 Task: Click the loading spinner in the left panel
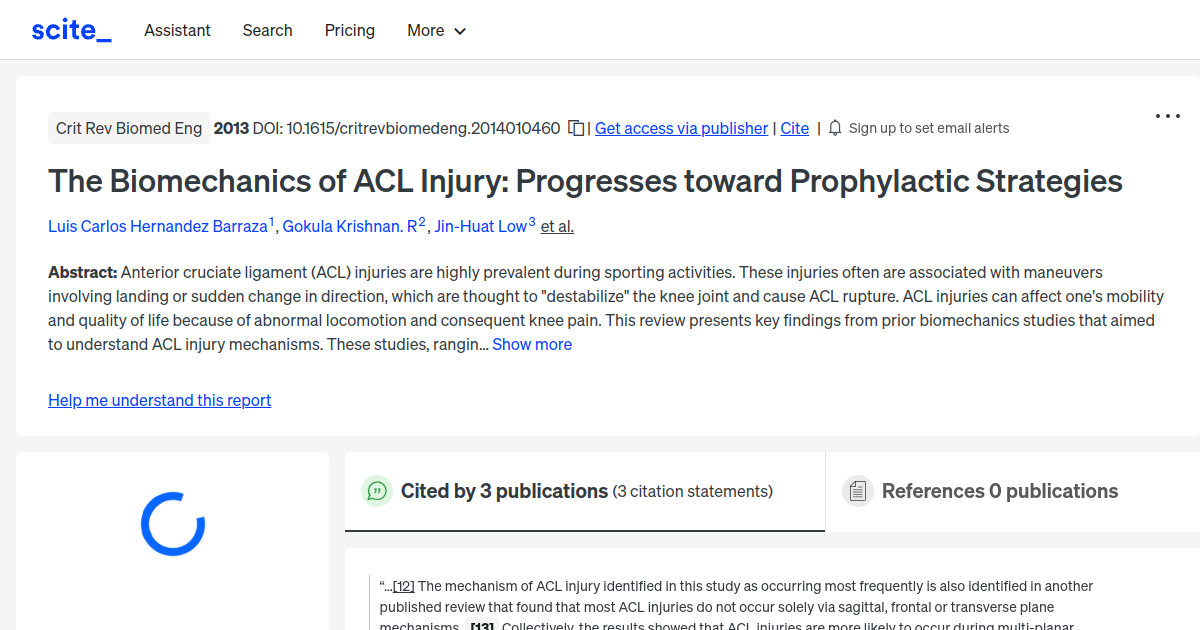coord(172,522)
